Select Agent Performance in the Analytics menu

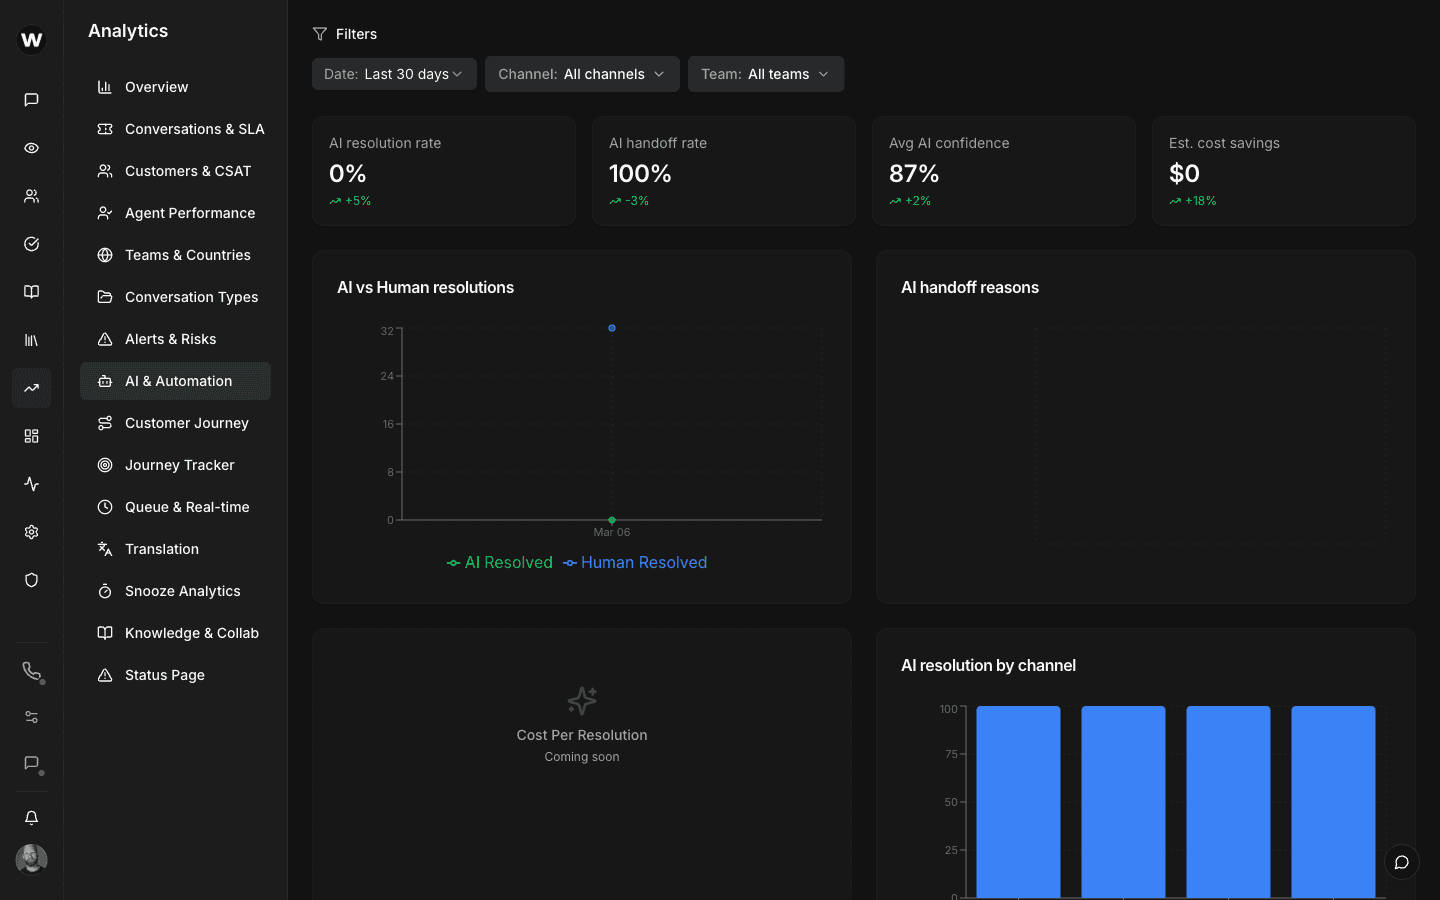pyautogui.click(x=175, y=213)
